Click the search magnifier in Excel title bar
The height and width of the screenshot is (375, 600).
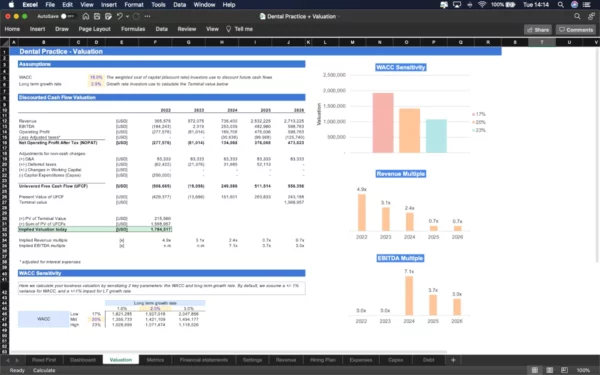tap(577, 16)
